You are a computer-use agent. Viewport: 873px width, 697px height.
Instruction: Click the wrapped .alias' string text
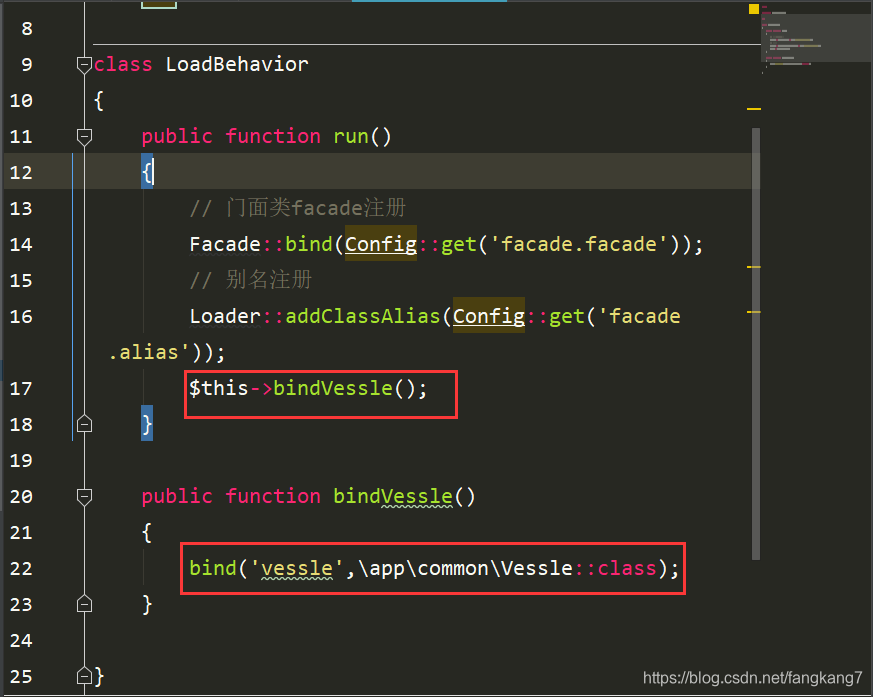pyautogui.click(x=149, y=352)
